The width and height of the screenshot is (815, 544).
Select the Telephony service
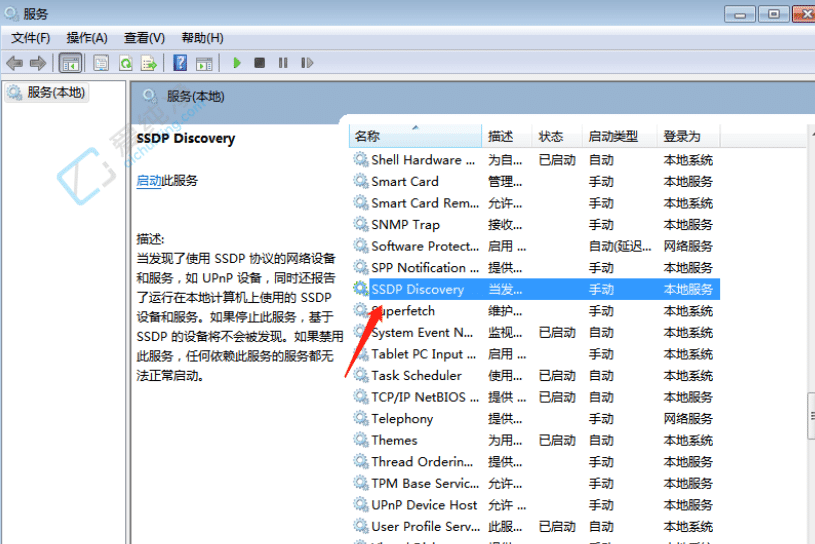[535, 419]
